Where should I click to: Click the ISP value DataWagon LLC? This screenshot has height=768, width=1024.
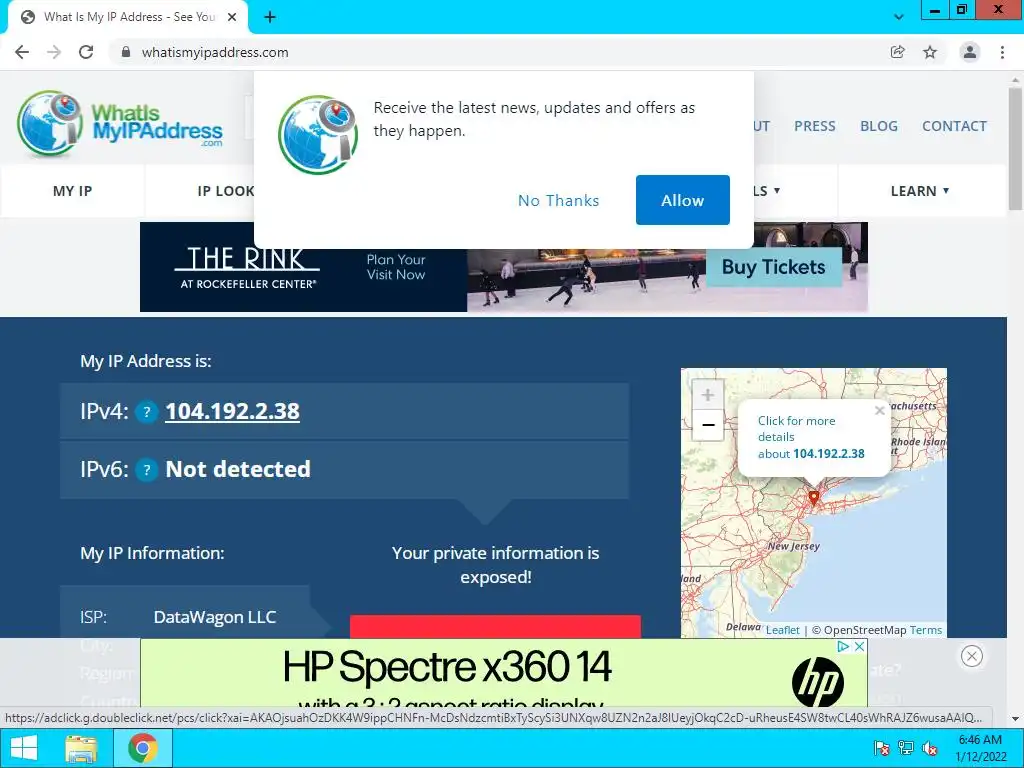pyautogui.click(x=215, y=617)
